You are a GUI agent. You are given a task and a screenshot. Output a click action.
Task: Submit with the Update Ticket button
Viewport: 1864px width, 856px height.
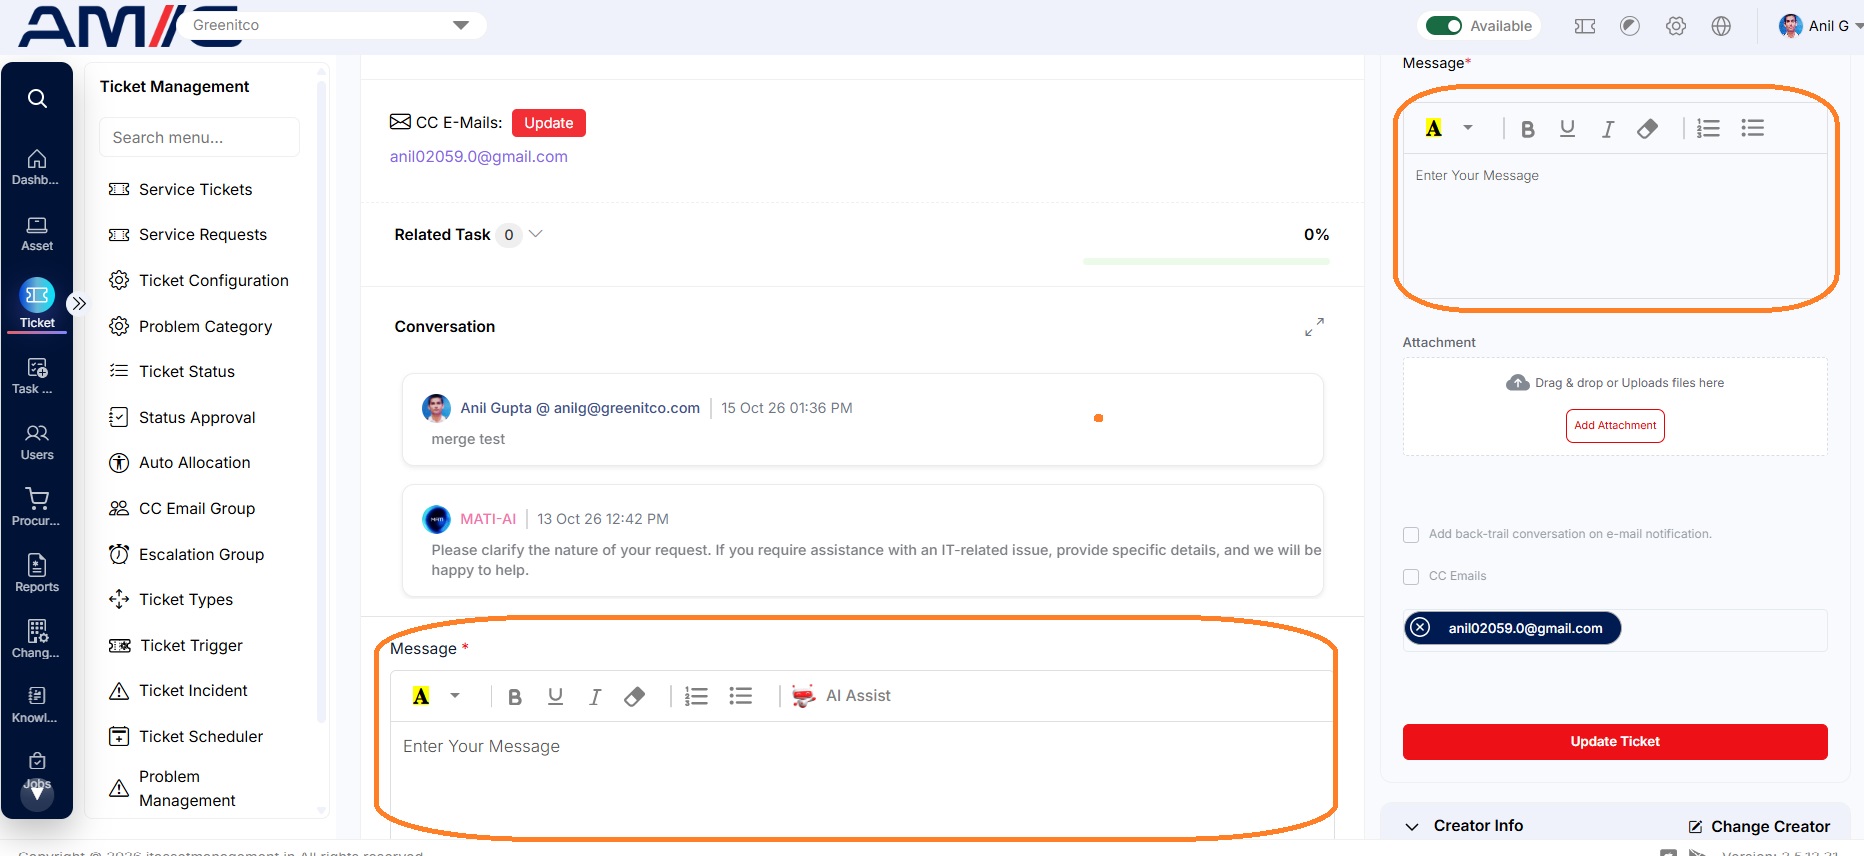1615,742
